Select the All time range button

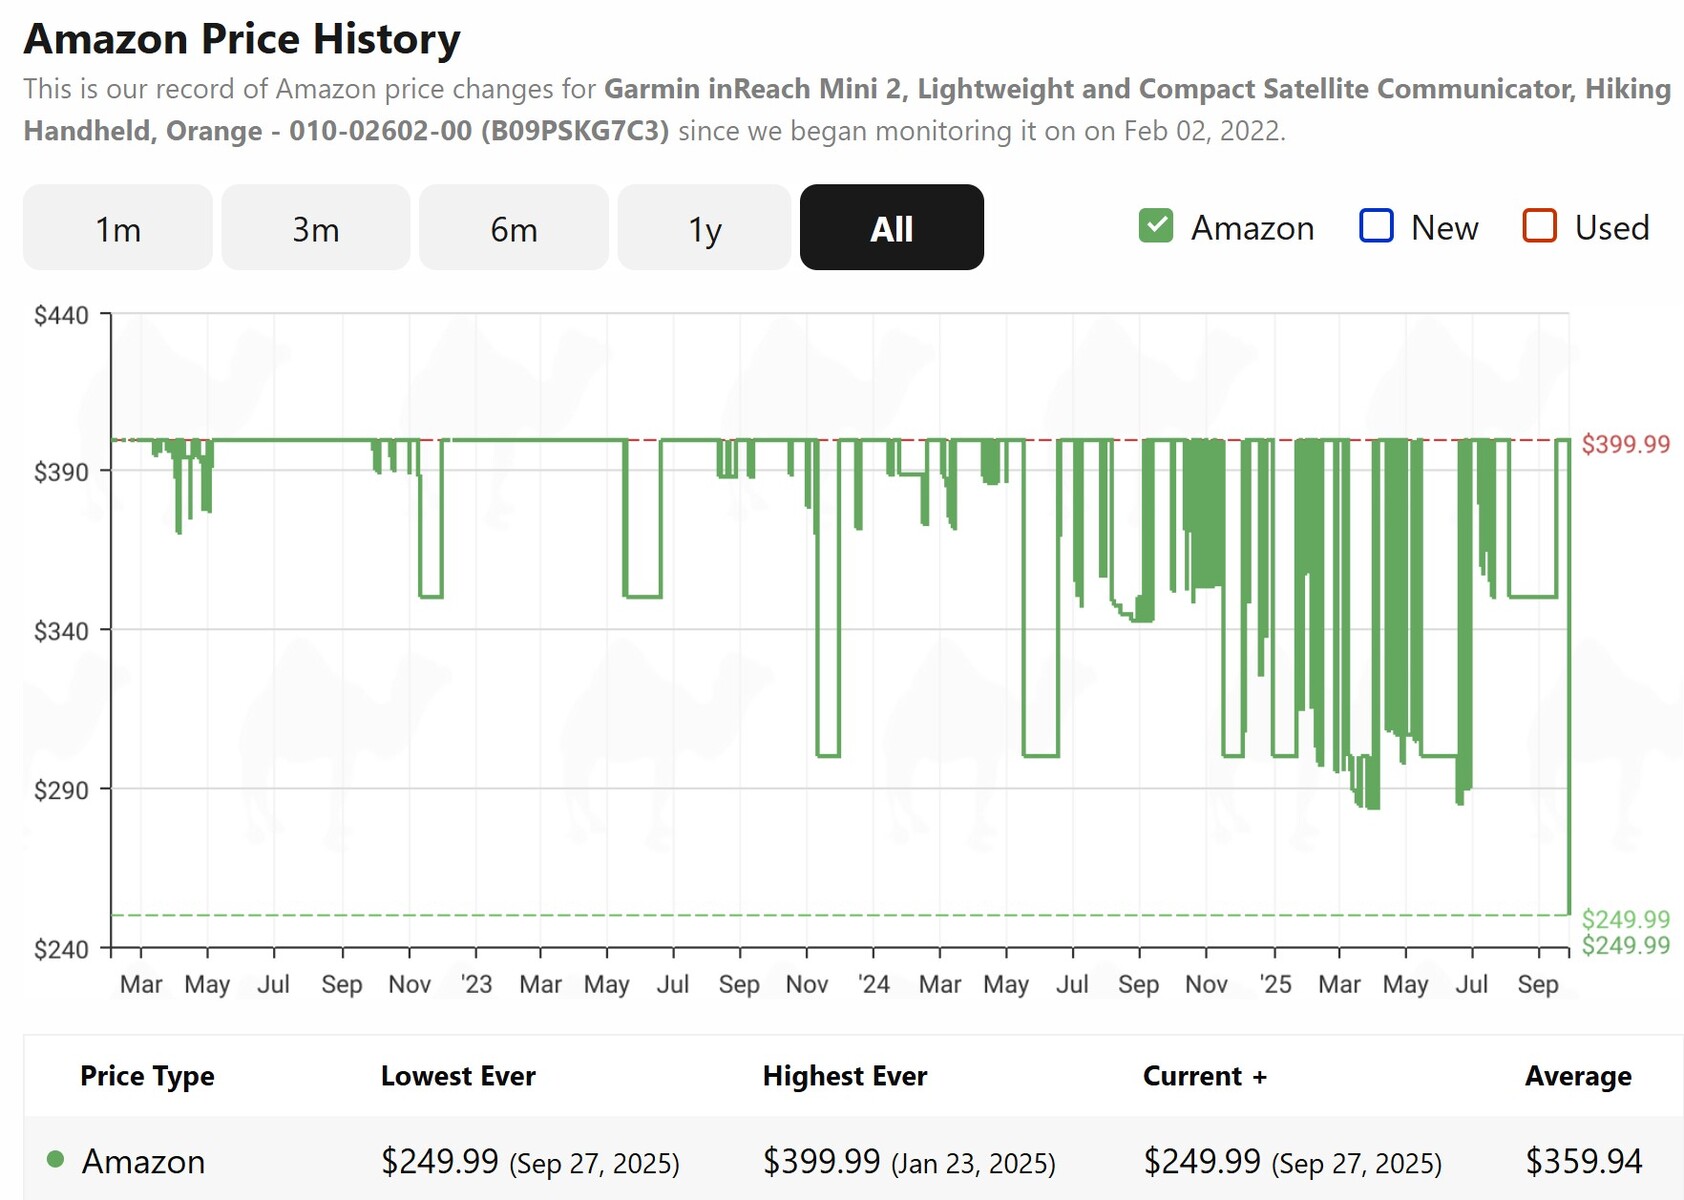pyautogui.click(x=891, y=228)
